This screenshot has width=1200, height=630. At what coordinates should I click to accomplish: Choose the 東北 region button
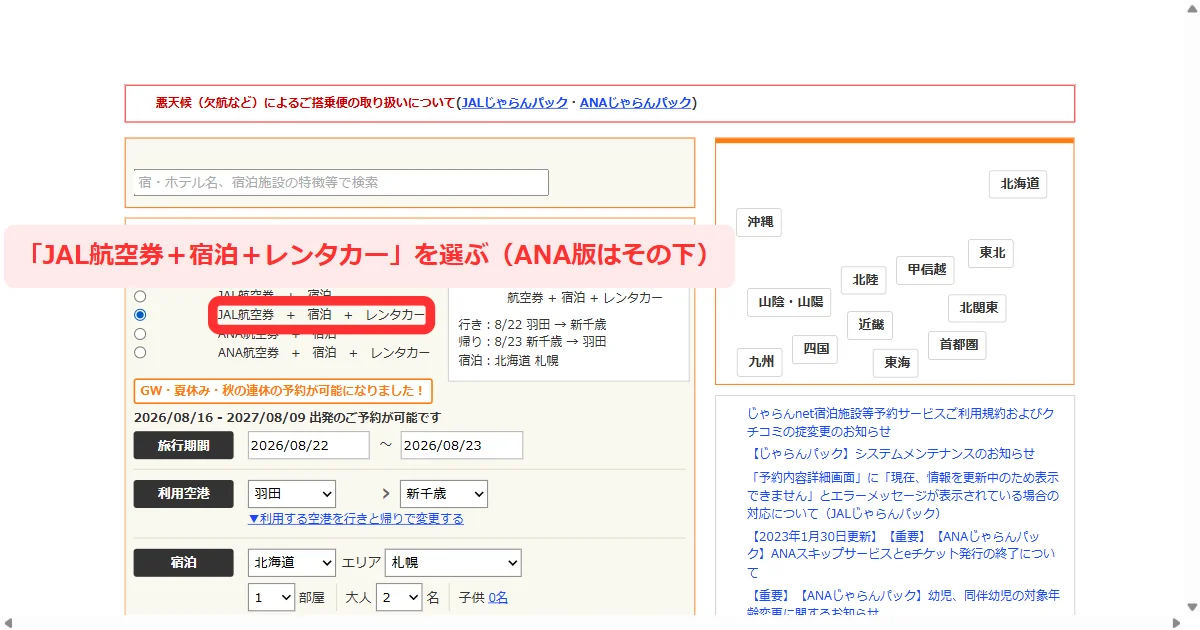991,253
